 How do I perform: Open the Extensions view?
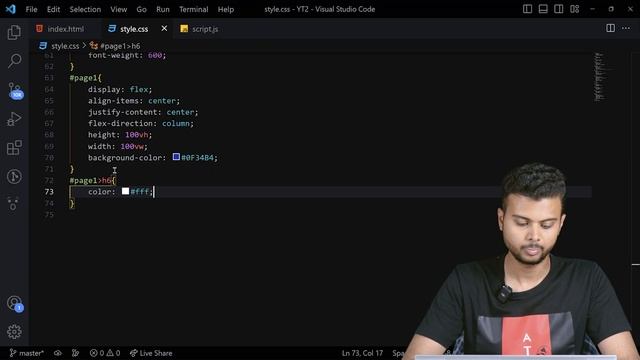pyautogui.click(x=14, y=148)
